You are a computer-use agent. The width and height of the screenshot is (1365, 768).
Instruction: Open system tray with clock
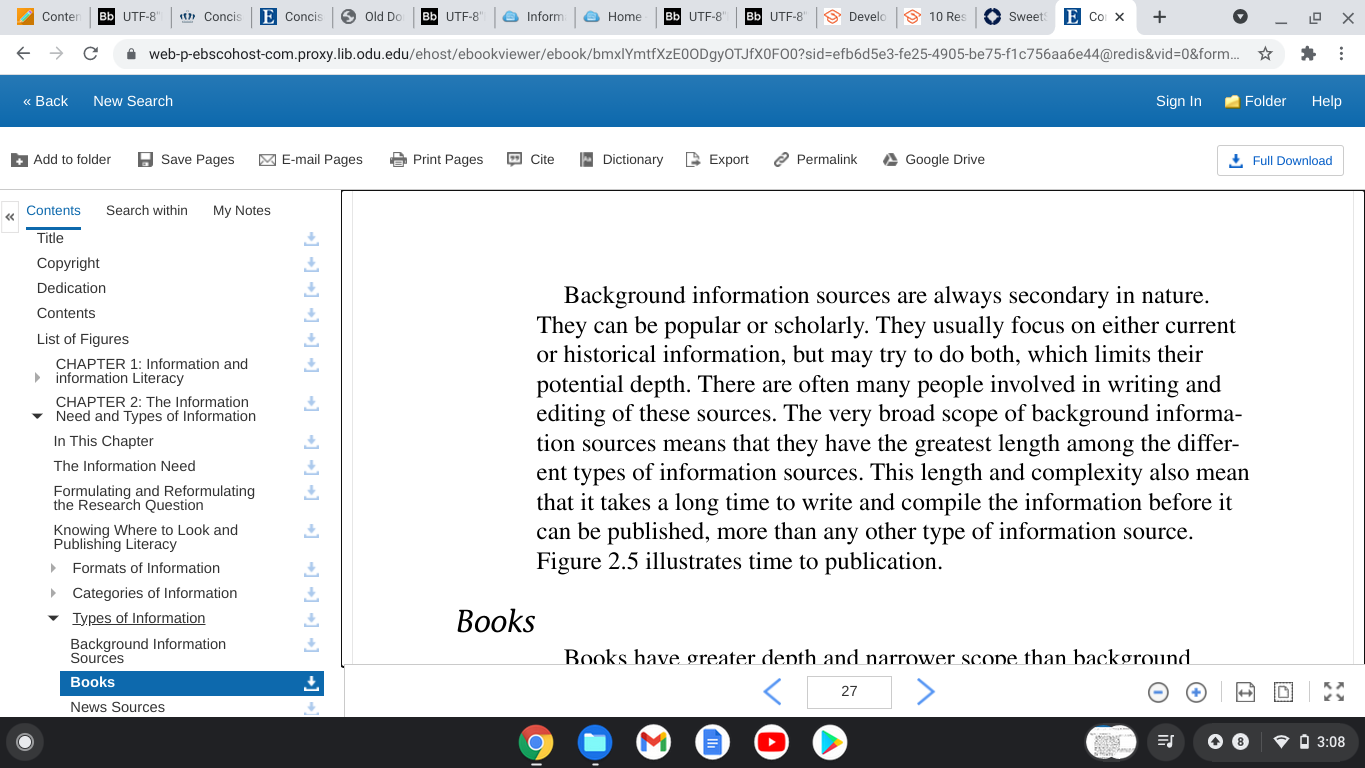coord(1275,742)
